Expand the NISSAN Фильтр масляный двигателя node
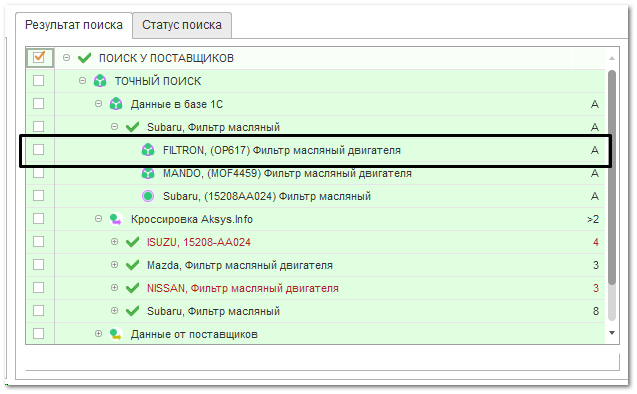This screenshot has height=394, width=637. point(115,288)
